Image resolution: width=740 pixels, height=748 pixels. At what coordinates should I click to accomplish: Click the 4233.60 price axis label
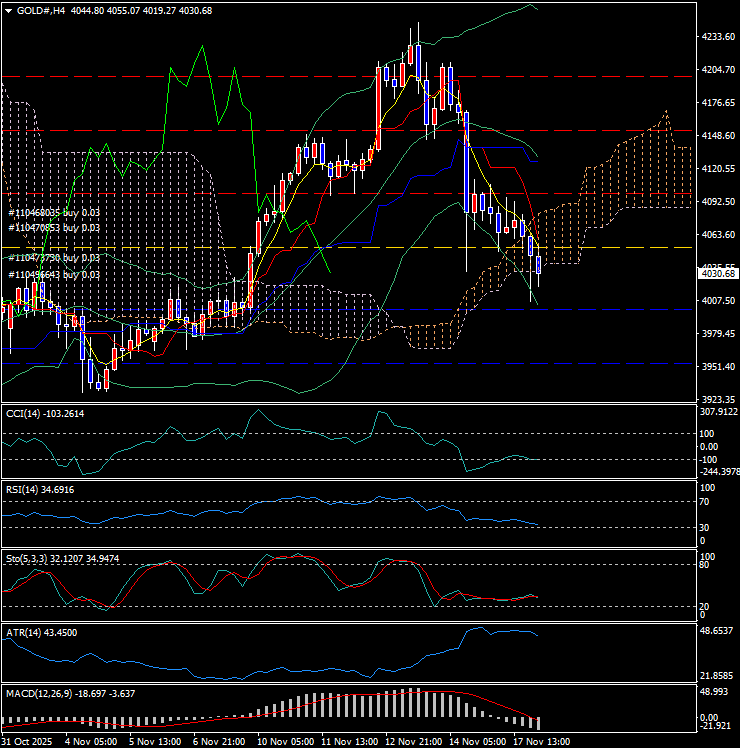[718, 37]
